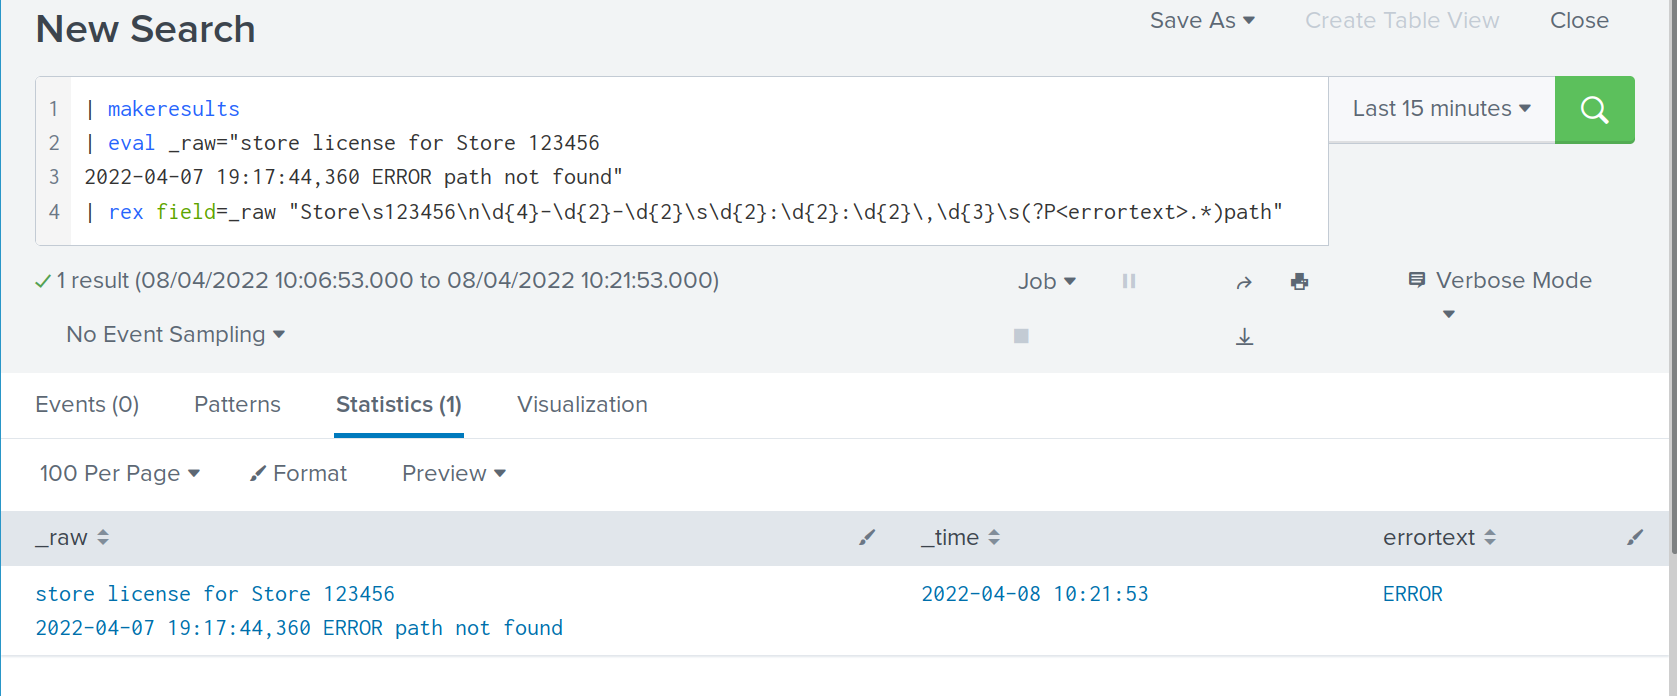Edit the errortext column format pencil

click(1635, 538)
